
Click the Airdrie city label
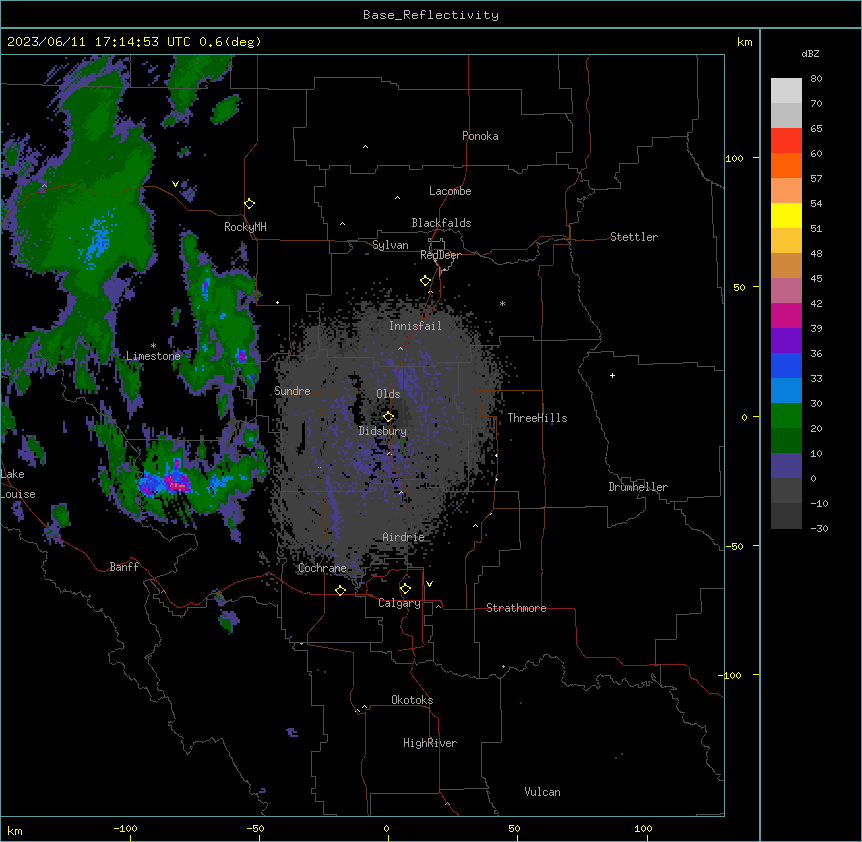coord(403,537)
